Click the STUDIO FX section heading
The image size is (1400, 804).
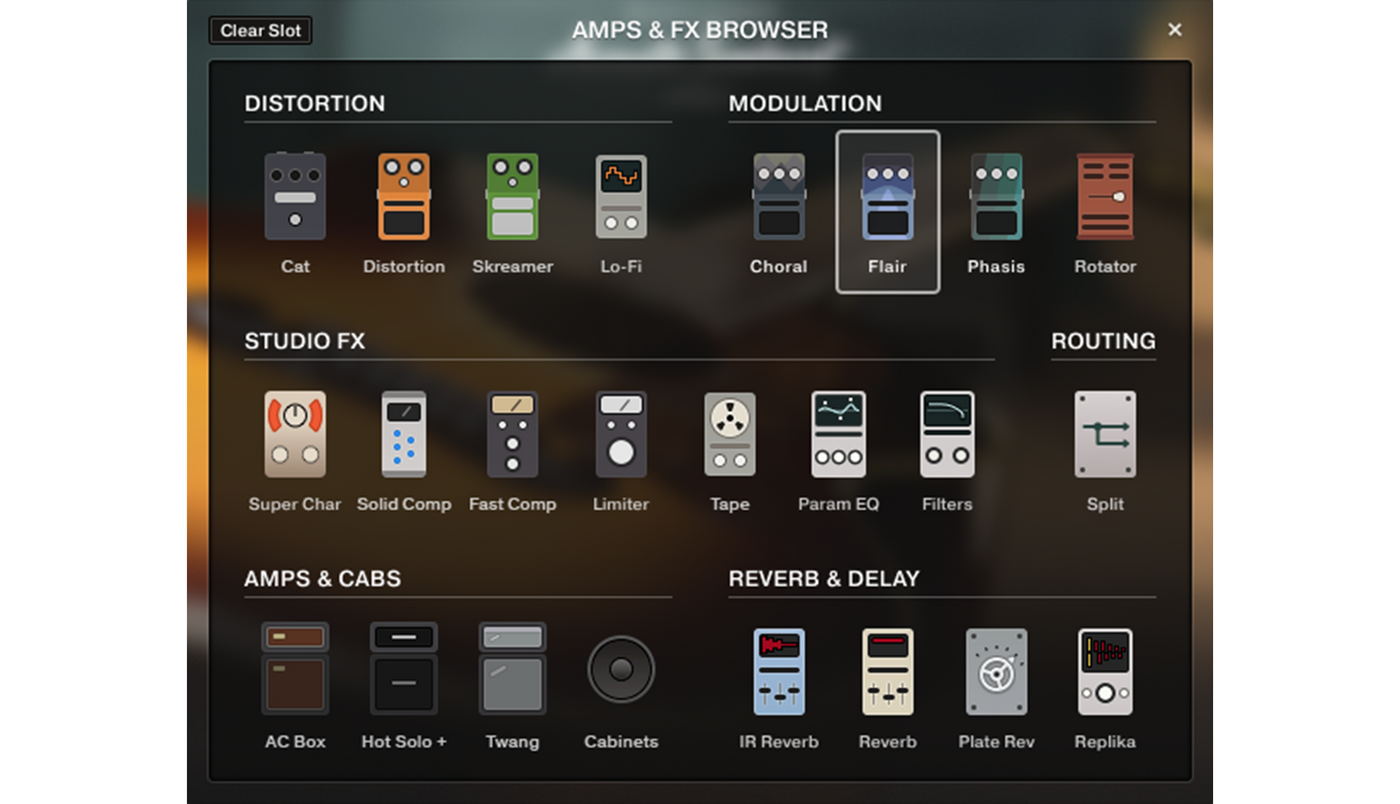[x=305, y=341]
